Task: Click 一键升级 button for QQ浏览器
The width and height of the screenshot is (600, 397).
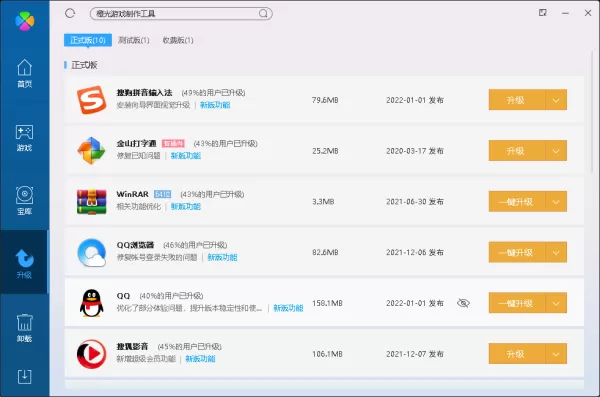Action: 517,252
